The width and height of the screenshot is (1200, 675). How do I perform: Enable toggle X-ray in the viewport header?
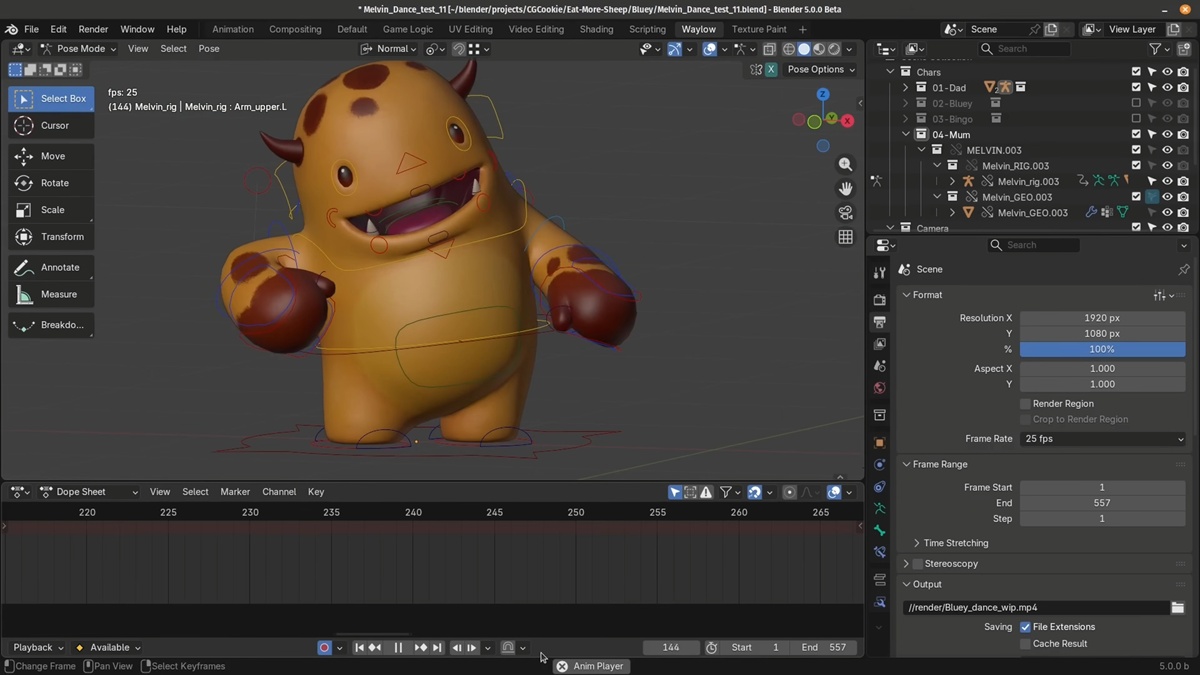(x=769, y=48)
